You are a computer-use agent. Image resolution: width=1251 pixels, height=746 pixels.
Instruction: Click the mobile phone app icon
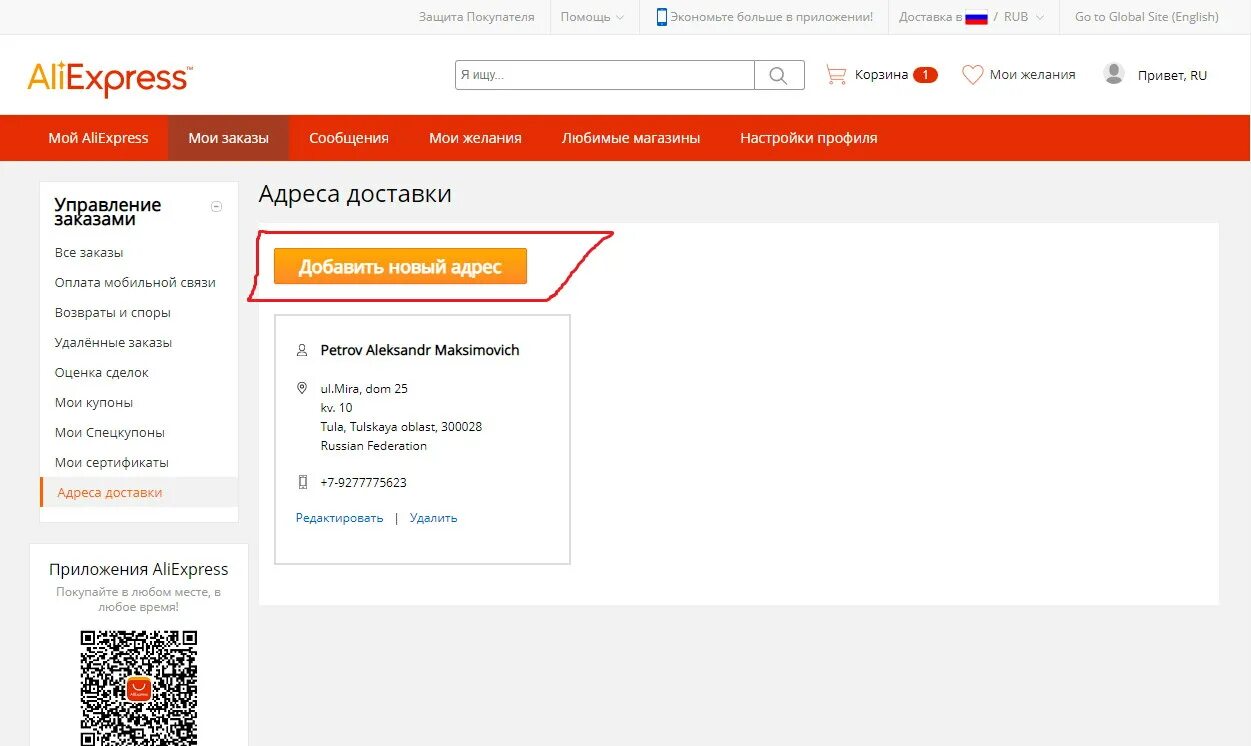tap(661, 17)
